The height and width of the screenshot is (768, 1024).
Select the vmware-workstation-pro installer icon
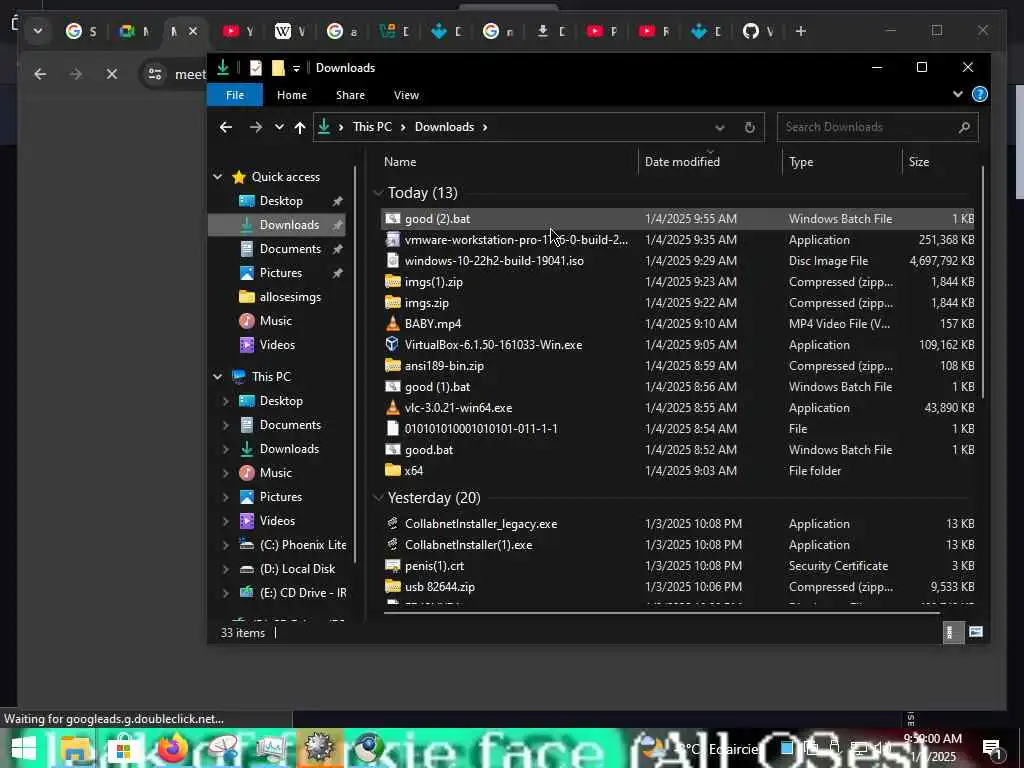point(392,240)
